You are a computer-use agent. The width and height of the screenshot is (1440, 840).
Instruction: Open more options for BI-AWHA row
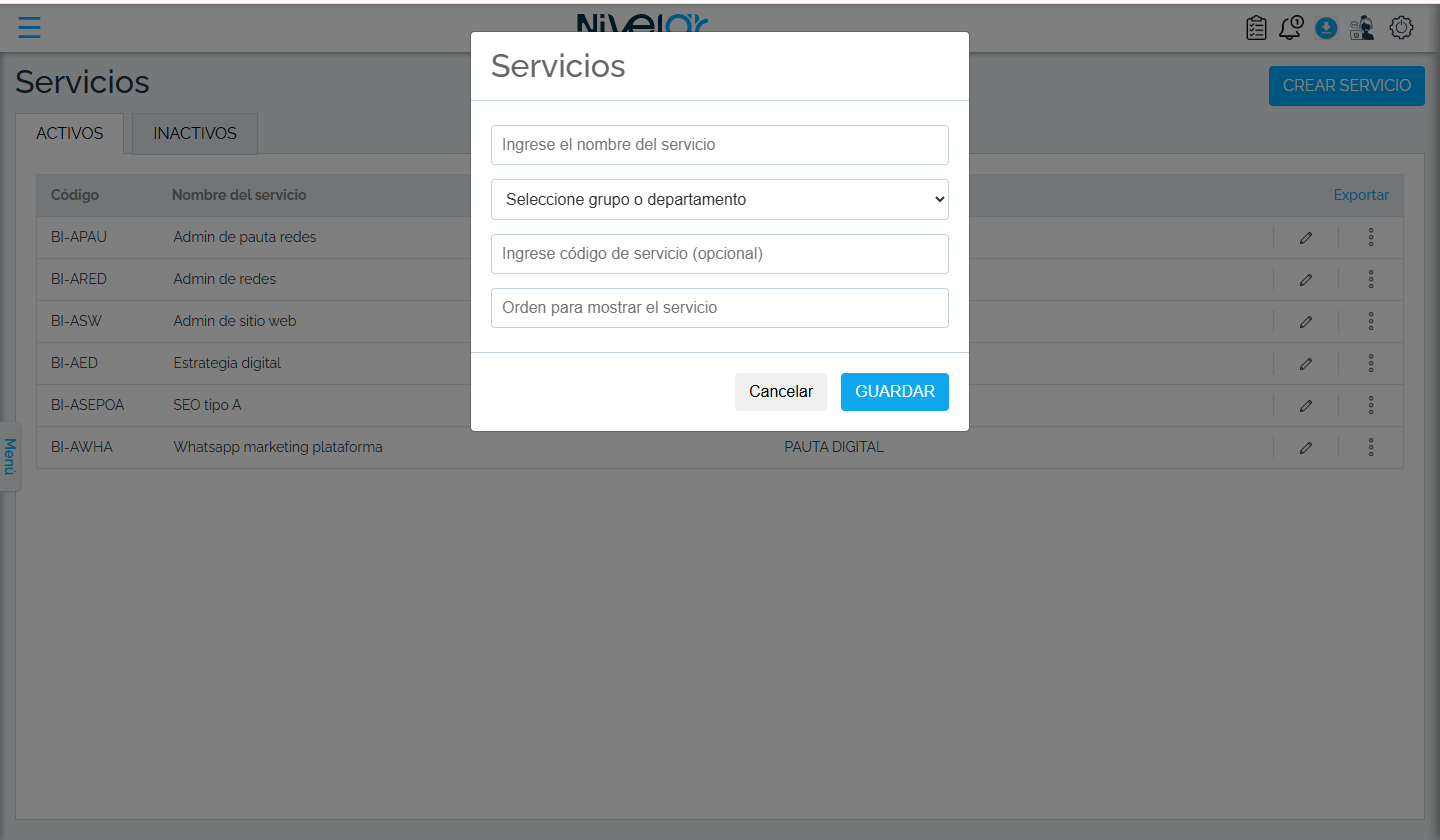[x=1371, y=447]
